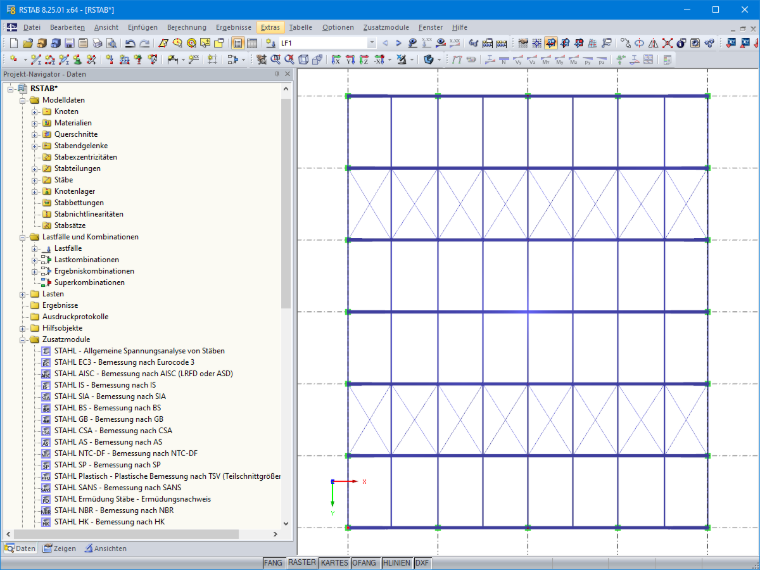Click the Open file folder icon

click(28, 43)
